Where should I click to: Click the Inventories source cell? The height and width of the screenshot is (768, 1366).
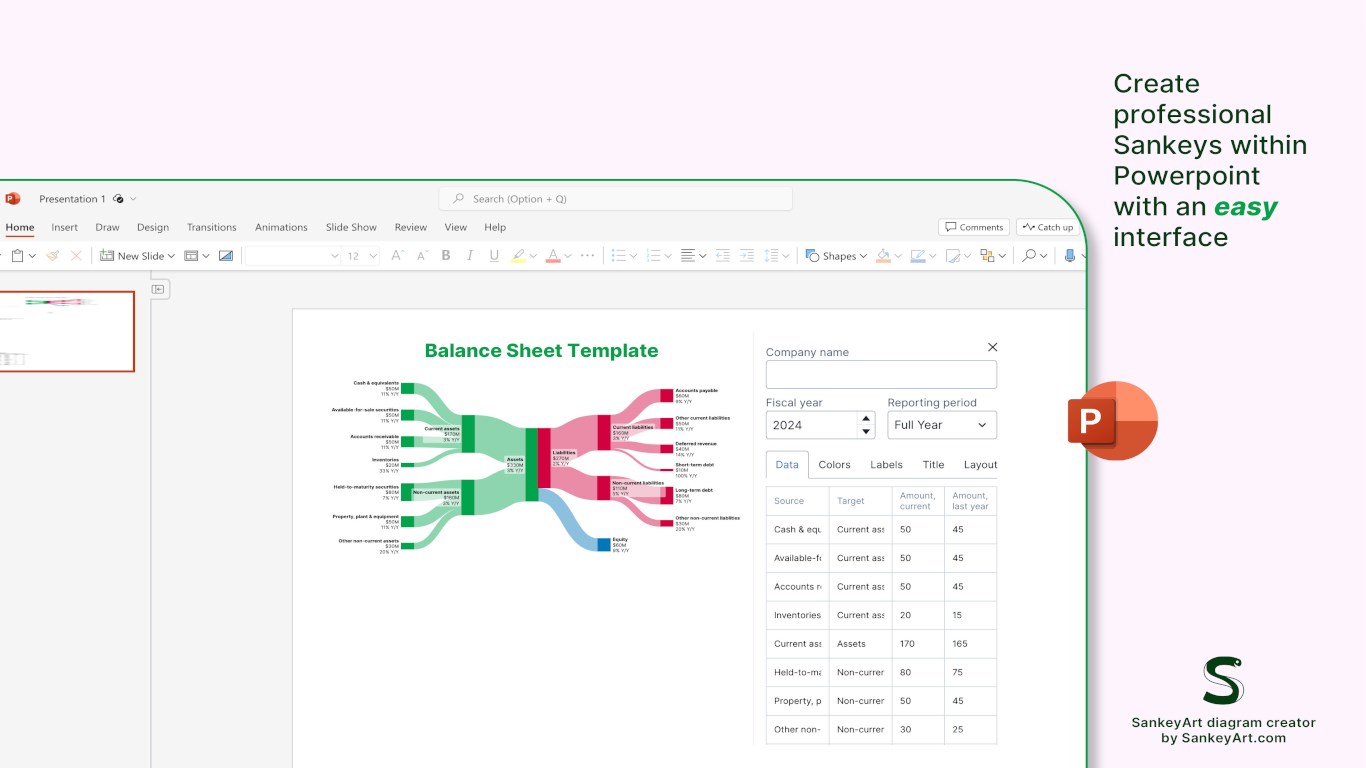(797, 615)
